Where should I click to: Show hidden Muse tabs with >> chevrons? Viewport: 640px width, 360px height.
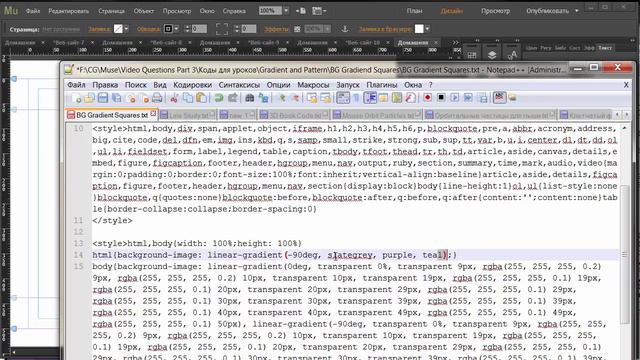(456, 42)
